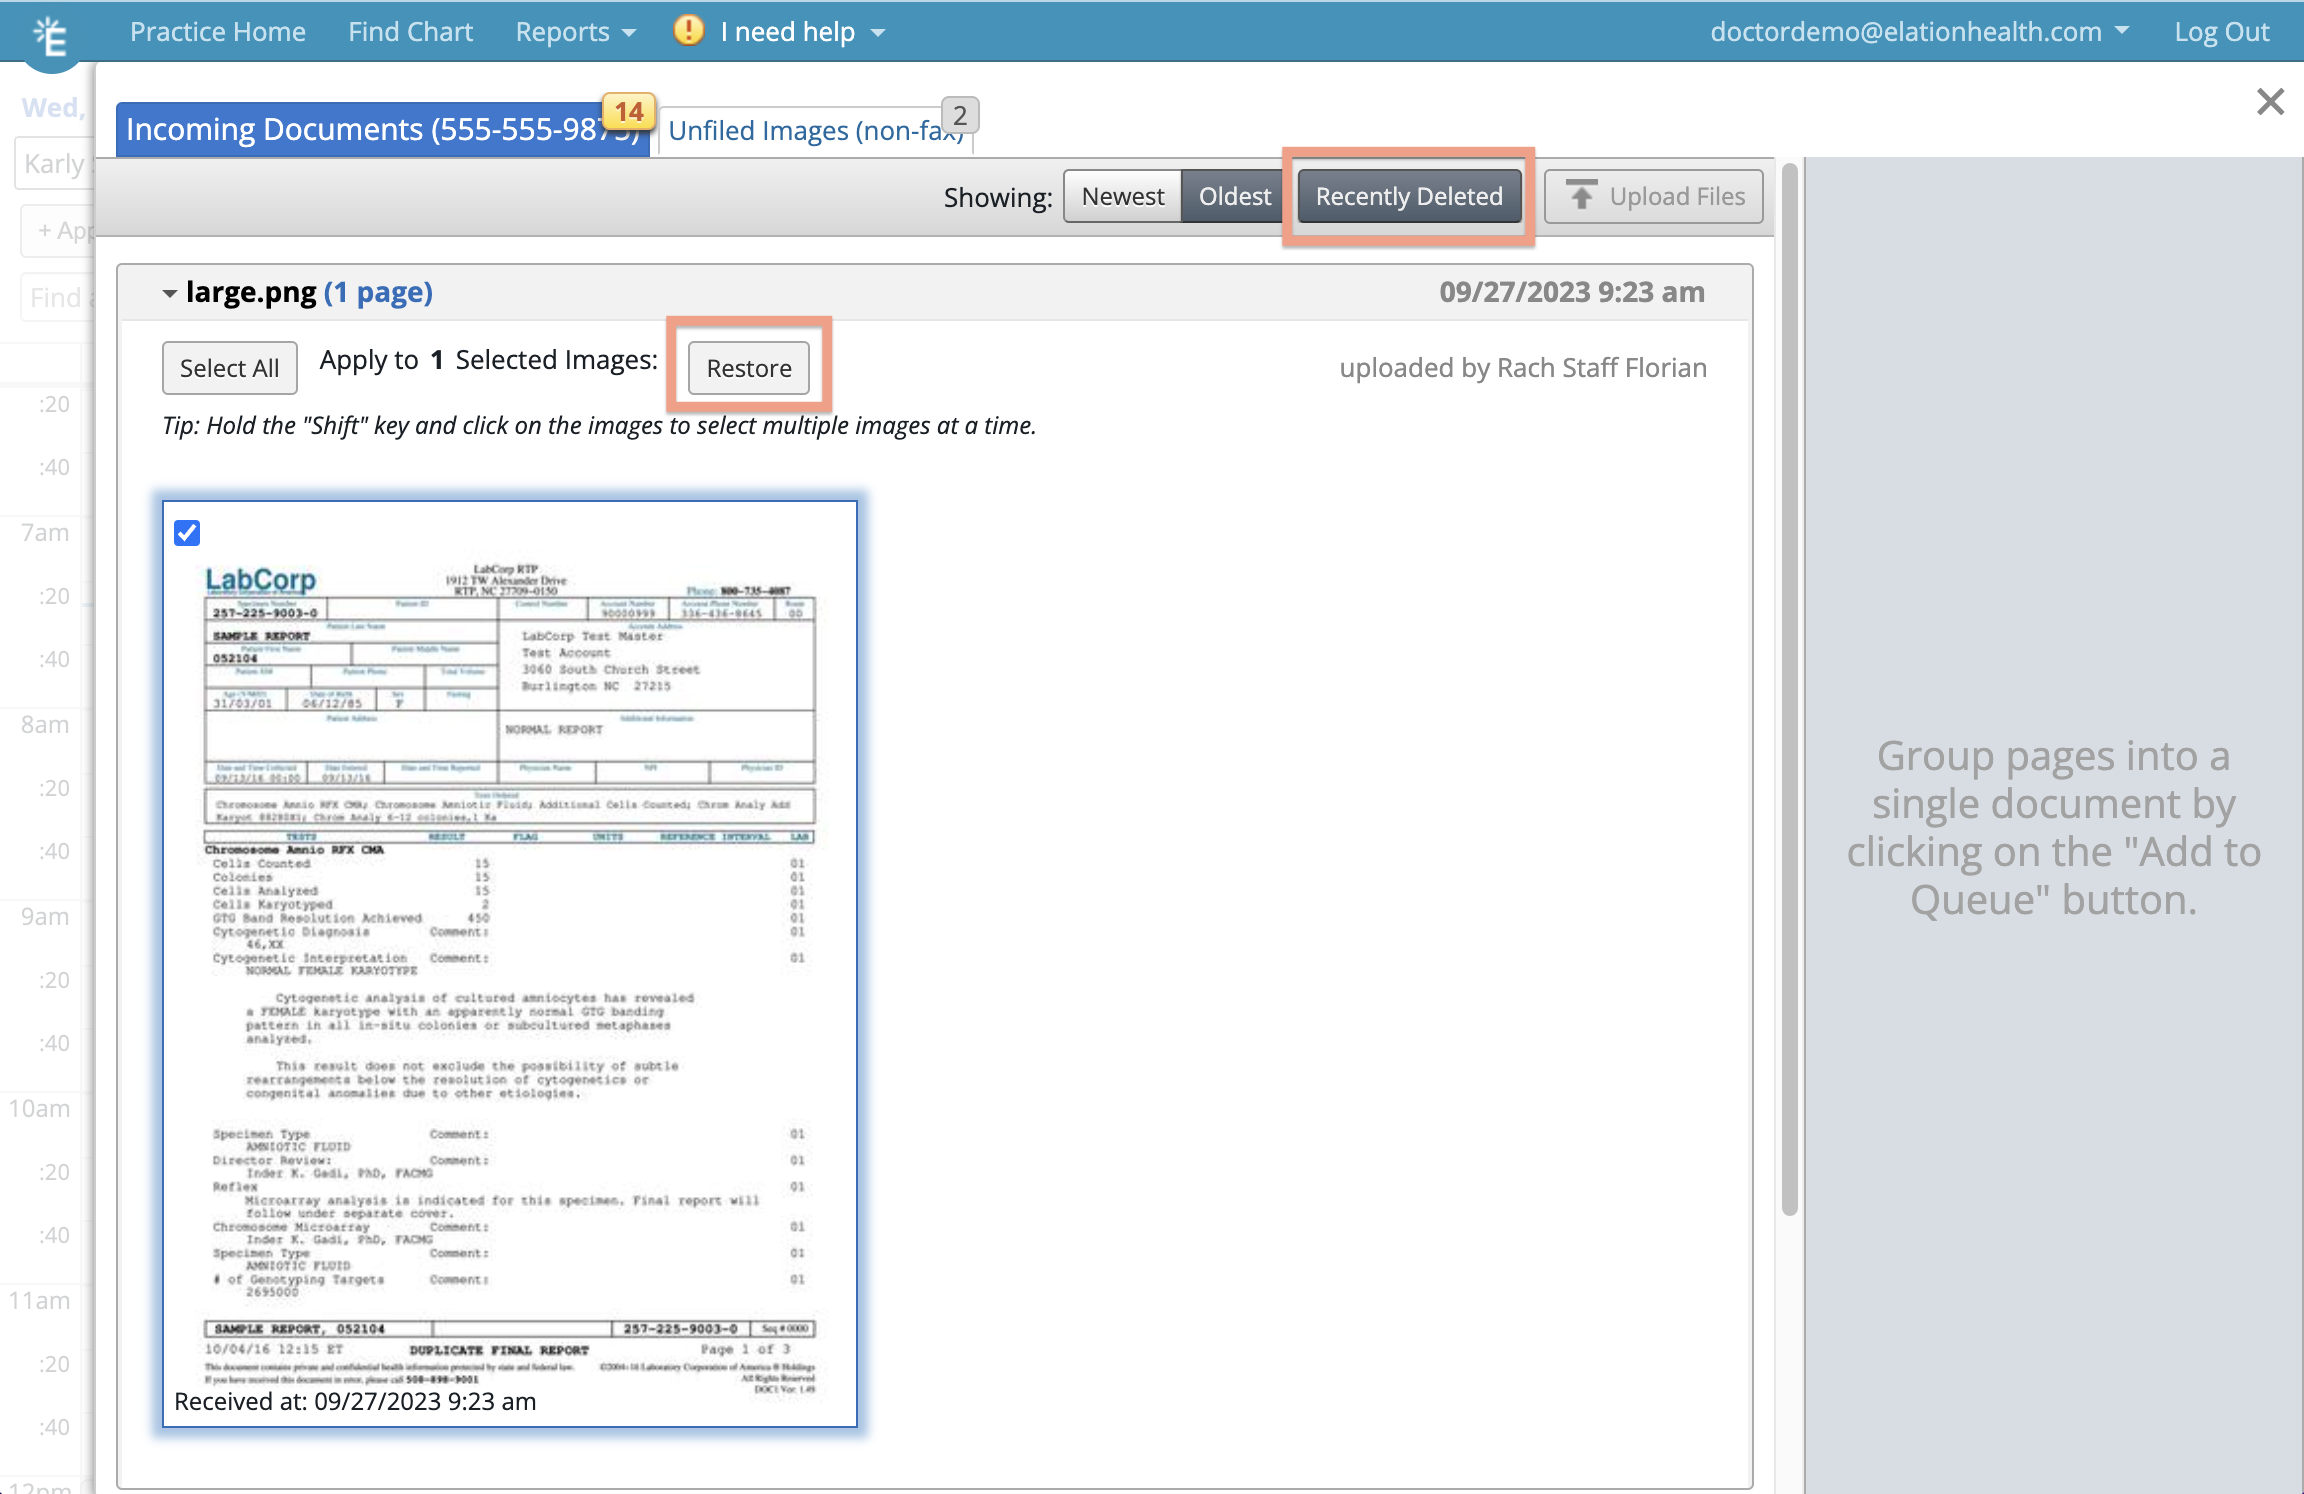This screenshot has height=1494, width=2304.
Task: Close the incoming documents dialog
Action: [x=2270, y=101]
